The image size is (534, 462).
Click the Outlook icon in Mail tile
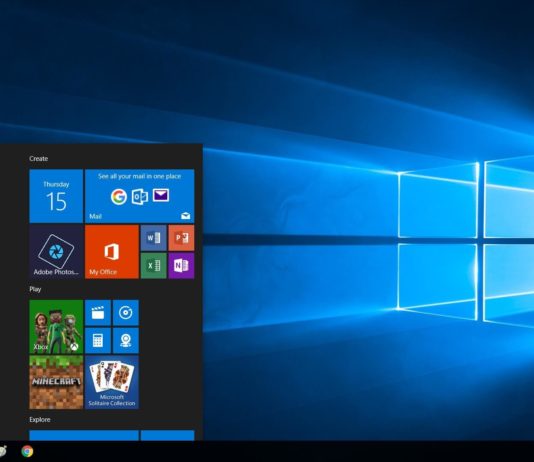(140, 196)
